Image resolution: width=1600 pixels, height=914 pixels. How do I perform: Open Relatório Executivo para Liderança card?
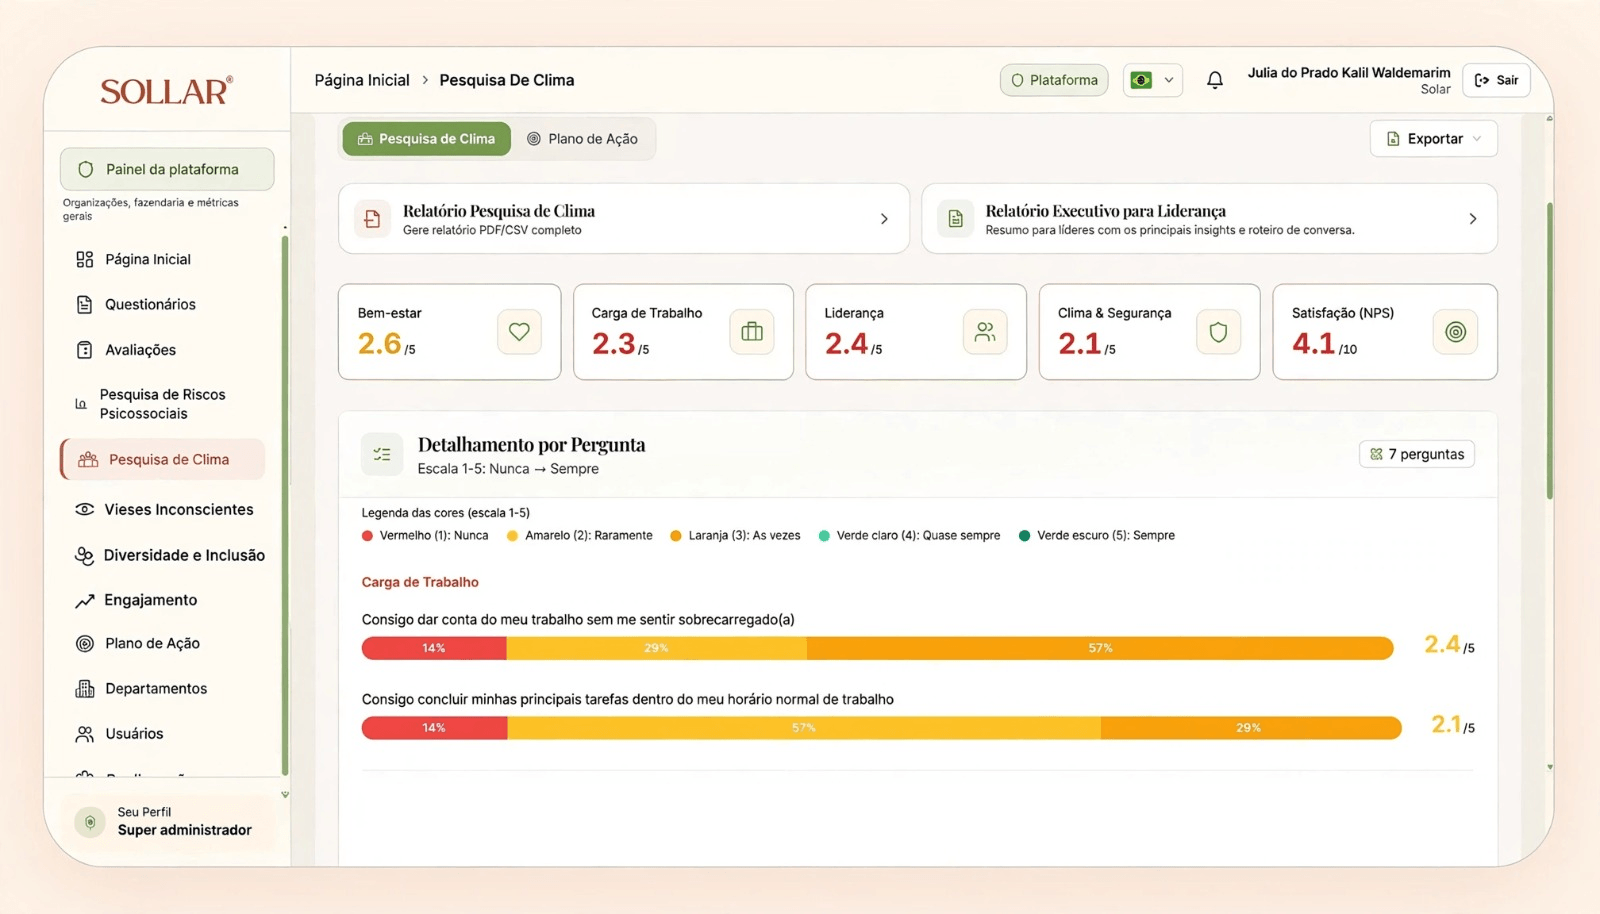(x=1210, y=218)
